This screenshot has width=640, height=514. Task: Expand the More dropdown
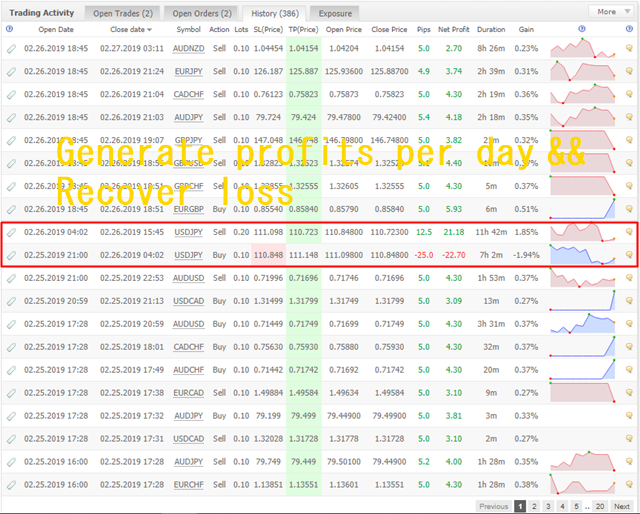pos(611,12)
